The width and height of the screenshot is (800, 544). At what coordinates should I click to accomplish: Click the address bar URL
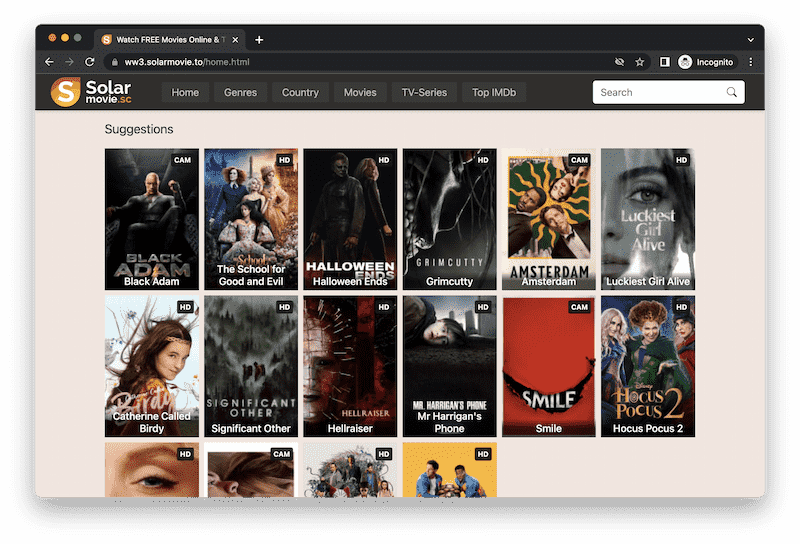click(x=187, y=62)
